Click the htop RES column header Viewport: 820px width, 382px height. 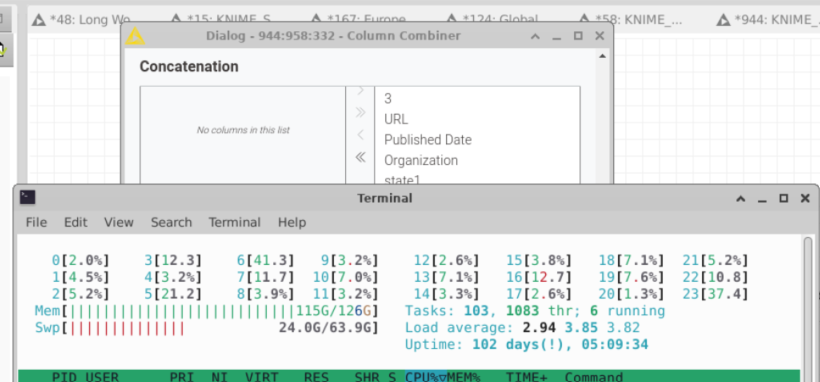(316, 377)
